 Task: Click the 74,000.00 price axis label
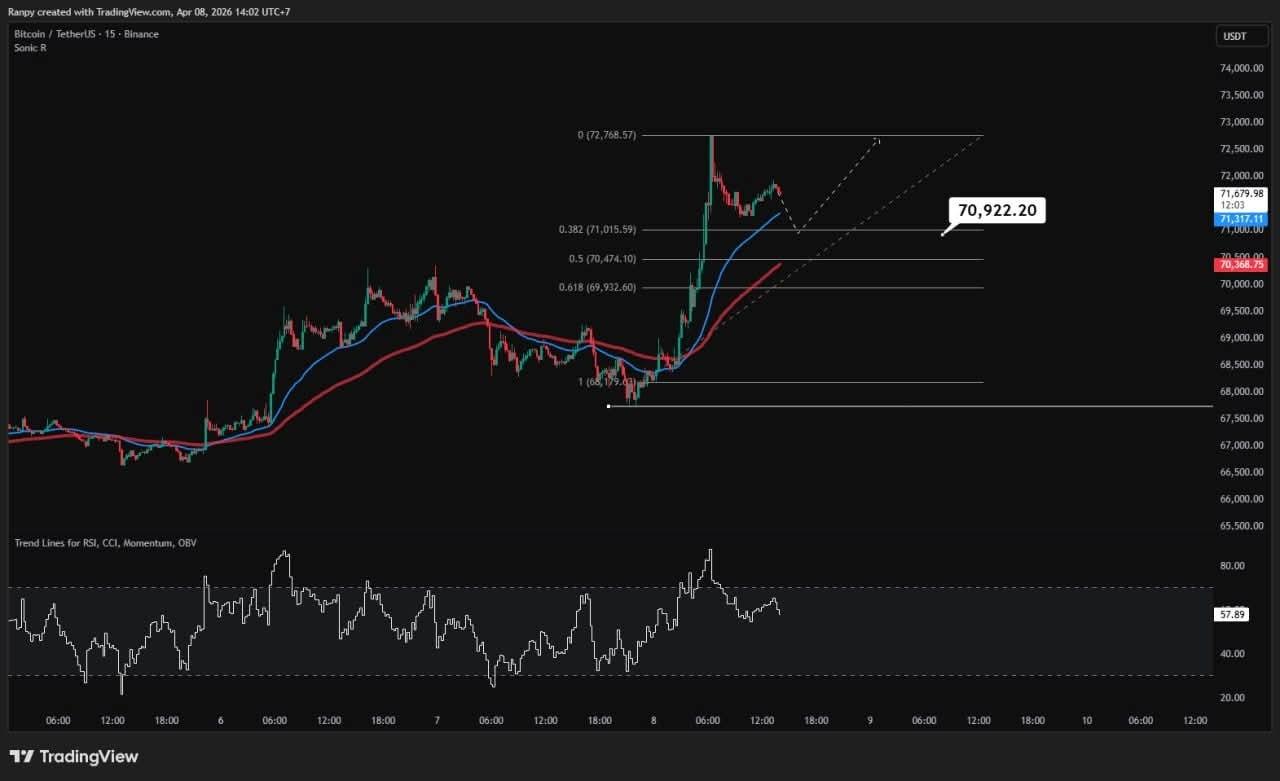(1242, 68)
